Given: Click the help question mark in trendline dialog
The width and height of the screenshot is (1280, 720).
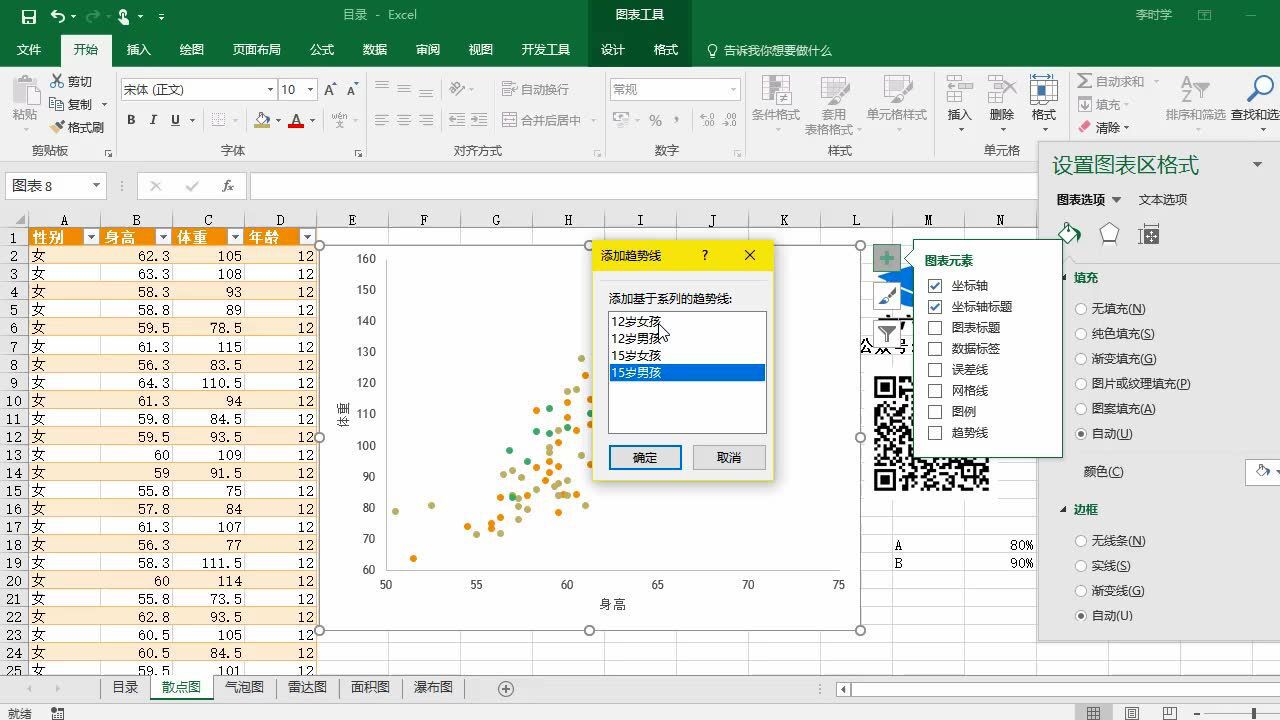Looking at the screenshot, I should click(704, 256).
